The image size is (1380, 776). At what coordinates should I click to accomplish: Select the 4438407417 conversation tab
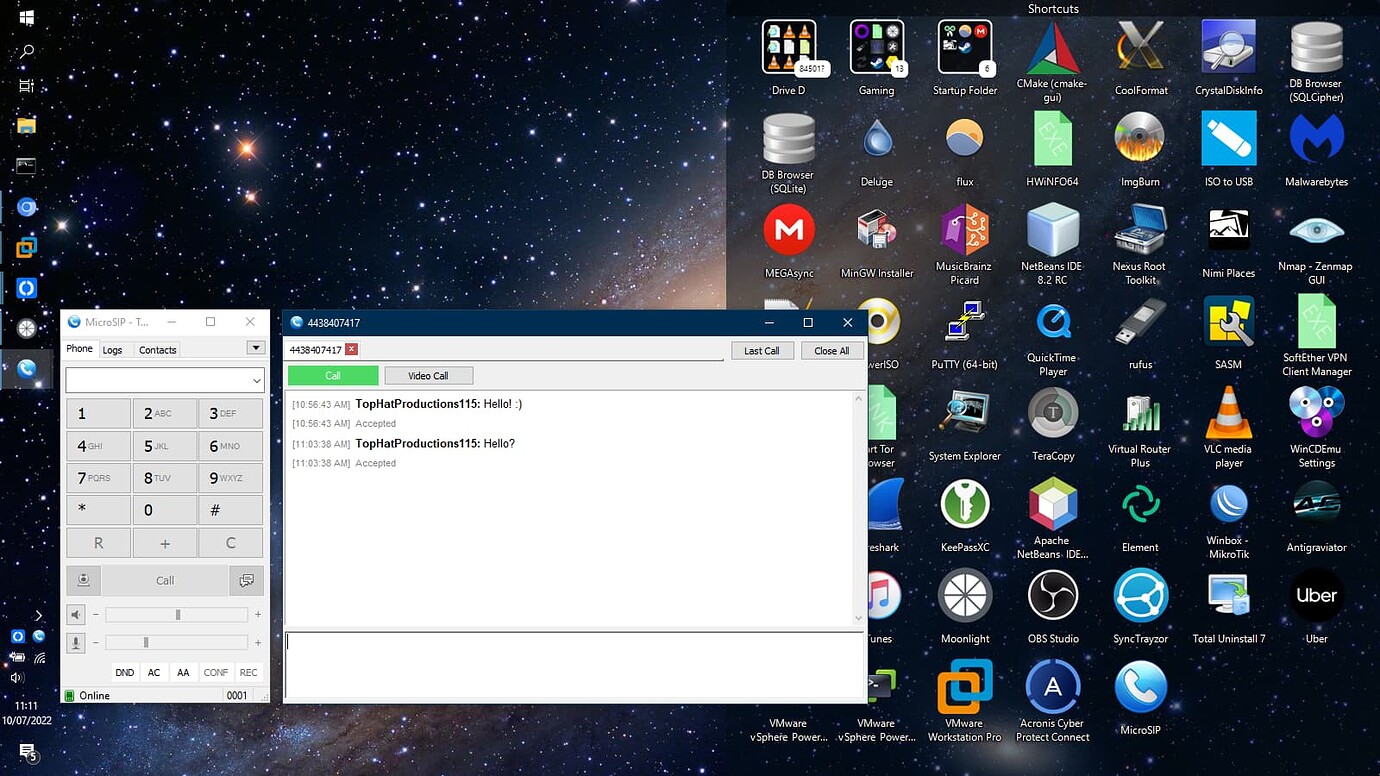(x=315, y=350)
